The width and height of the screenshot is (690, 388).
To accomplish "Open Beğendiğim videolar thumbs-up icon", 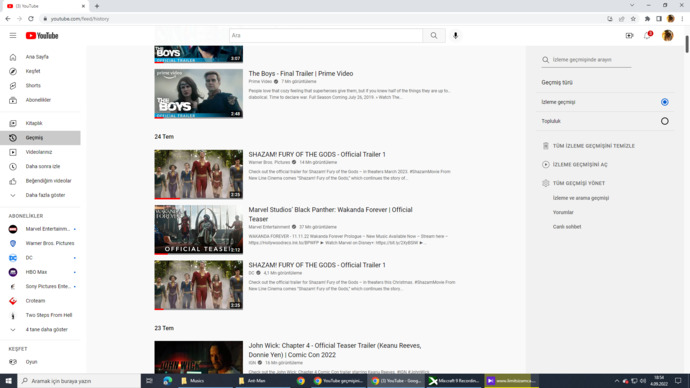I will click(13, 181).
